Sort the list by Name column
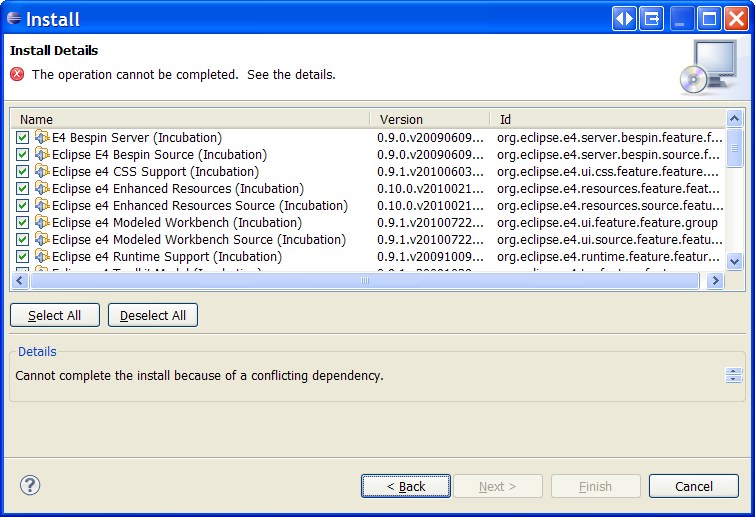The image size is (755, 517). [191, 119]
